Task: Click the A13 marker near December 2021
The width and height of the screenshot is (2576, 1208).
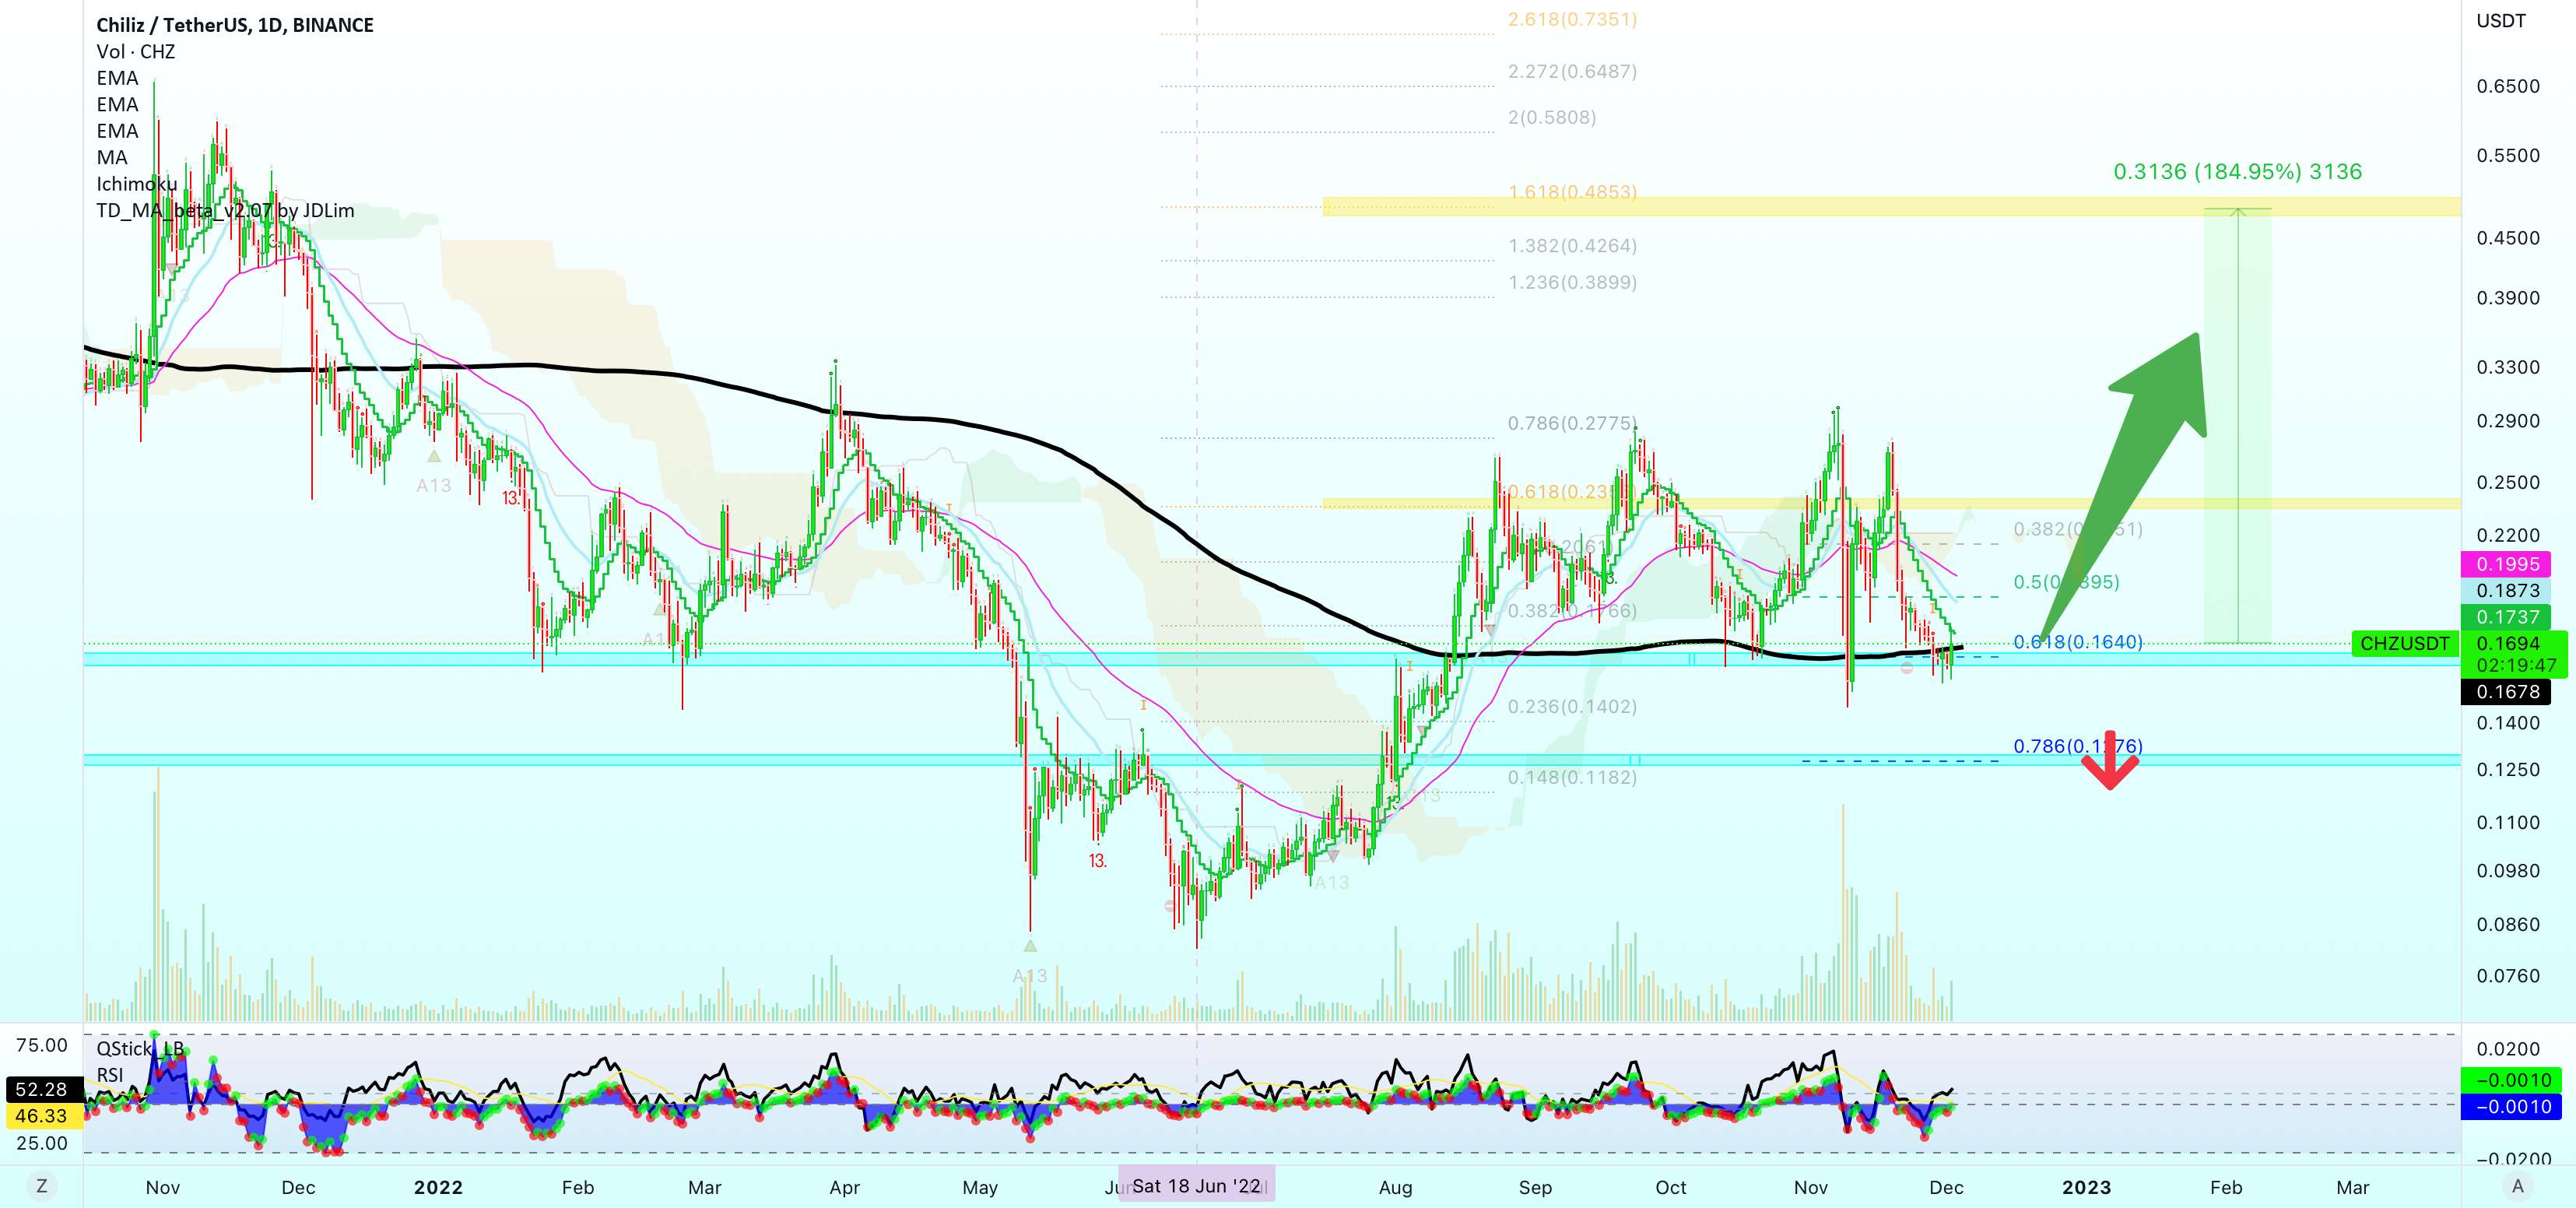Action: [434, 485]
